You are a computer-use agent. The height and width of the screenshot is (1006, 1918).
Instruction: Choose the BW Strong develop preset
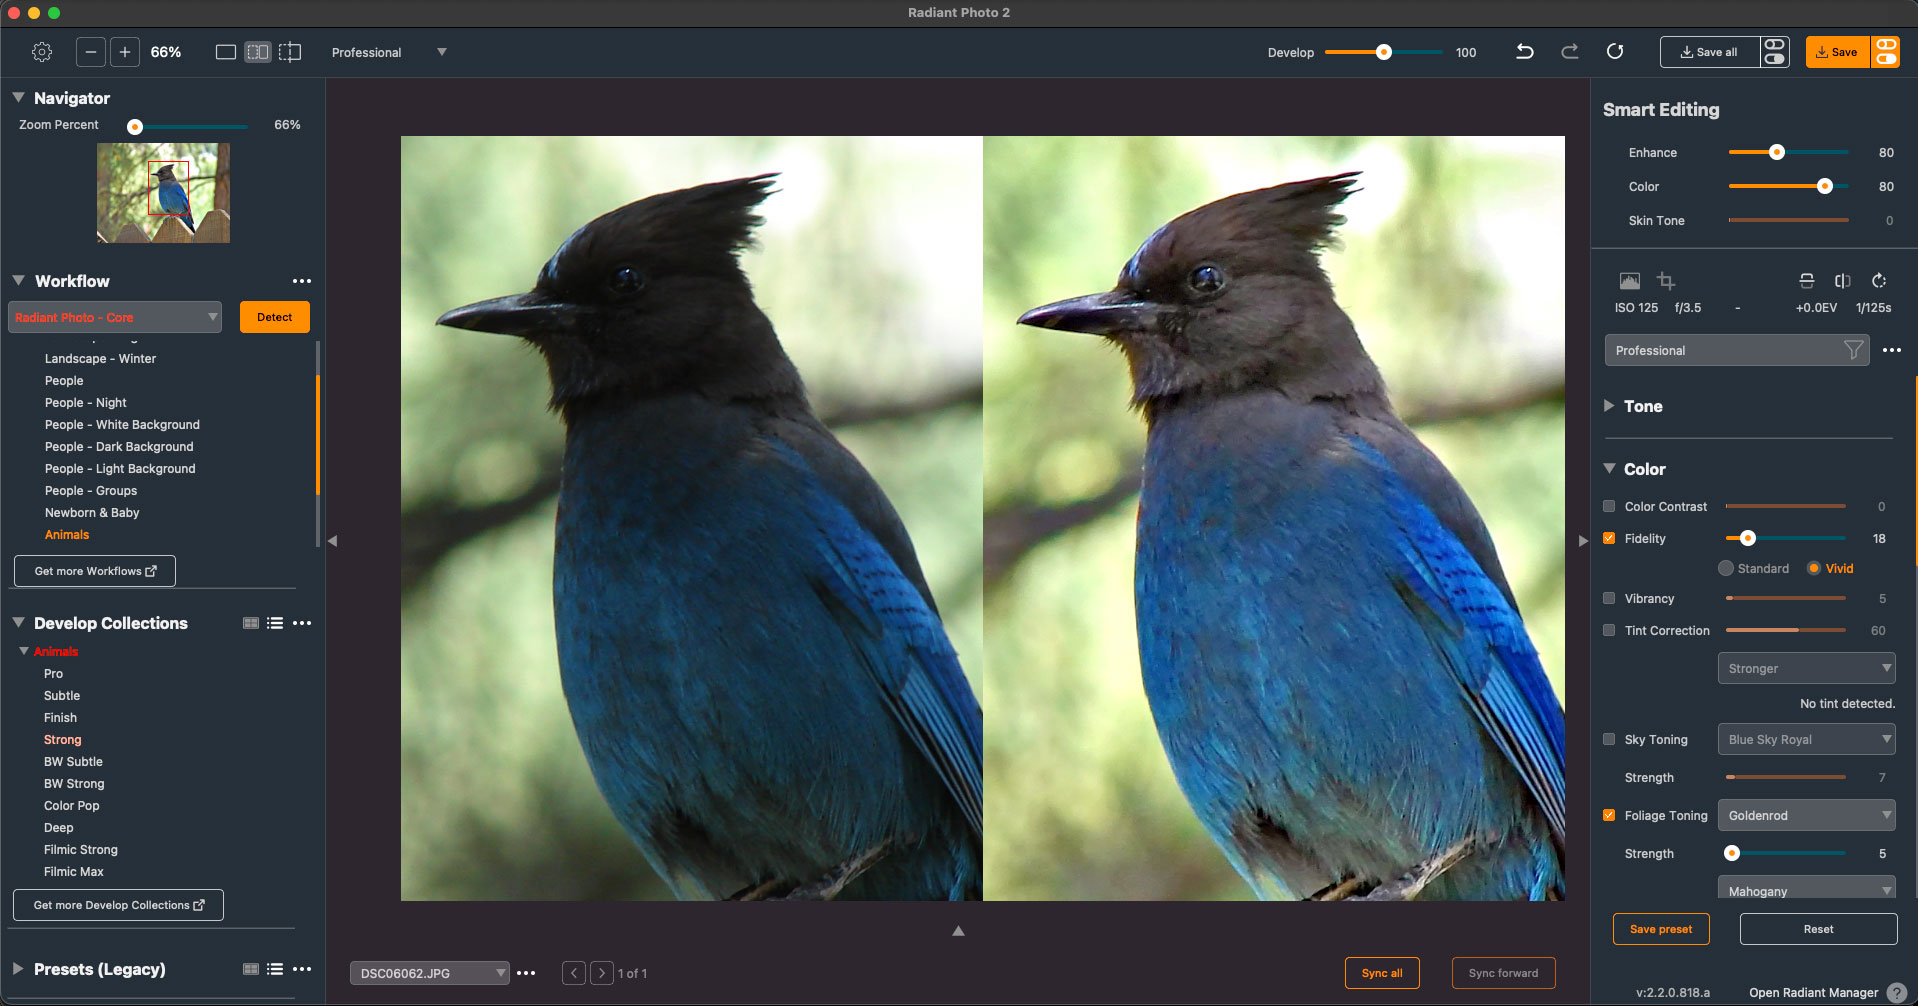pos(74,783)
